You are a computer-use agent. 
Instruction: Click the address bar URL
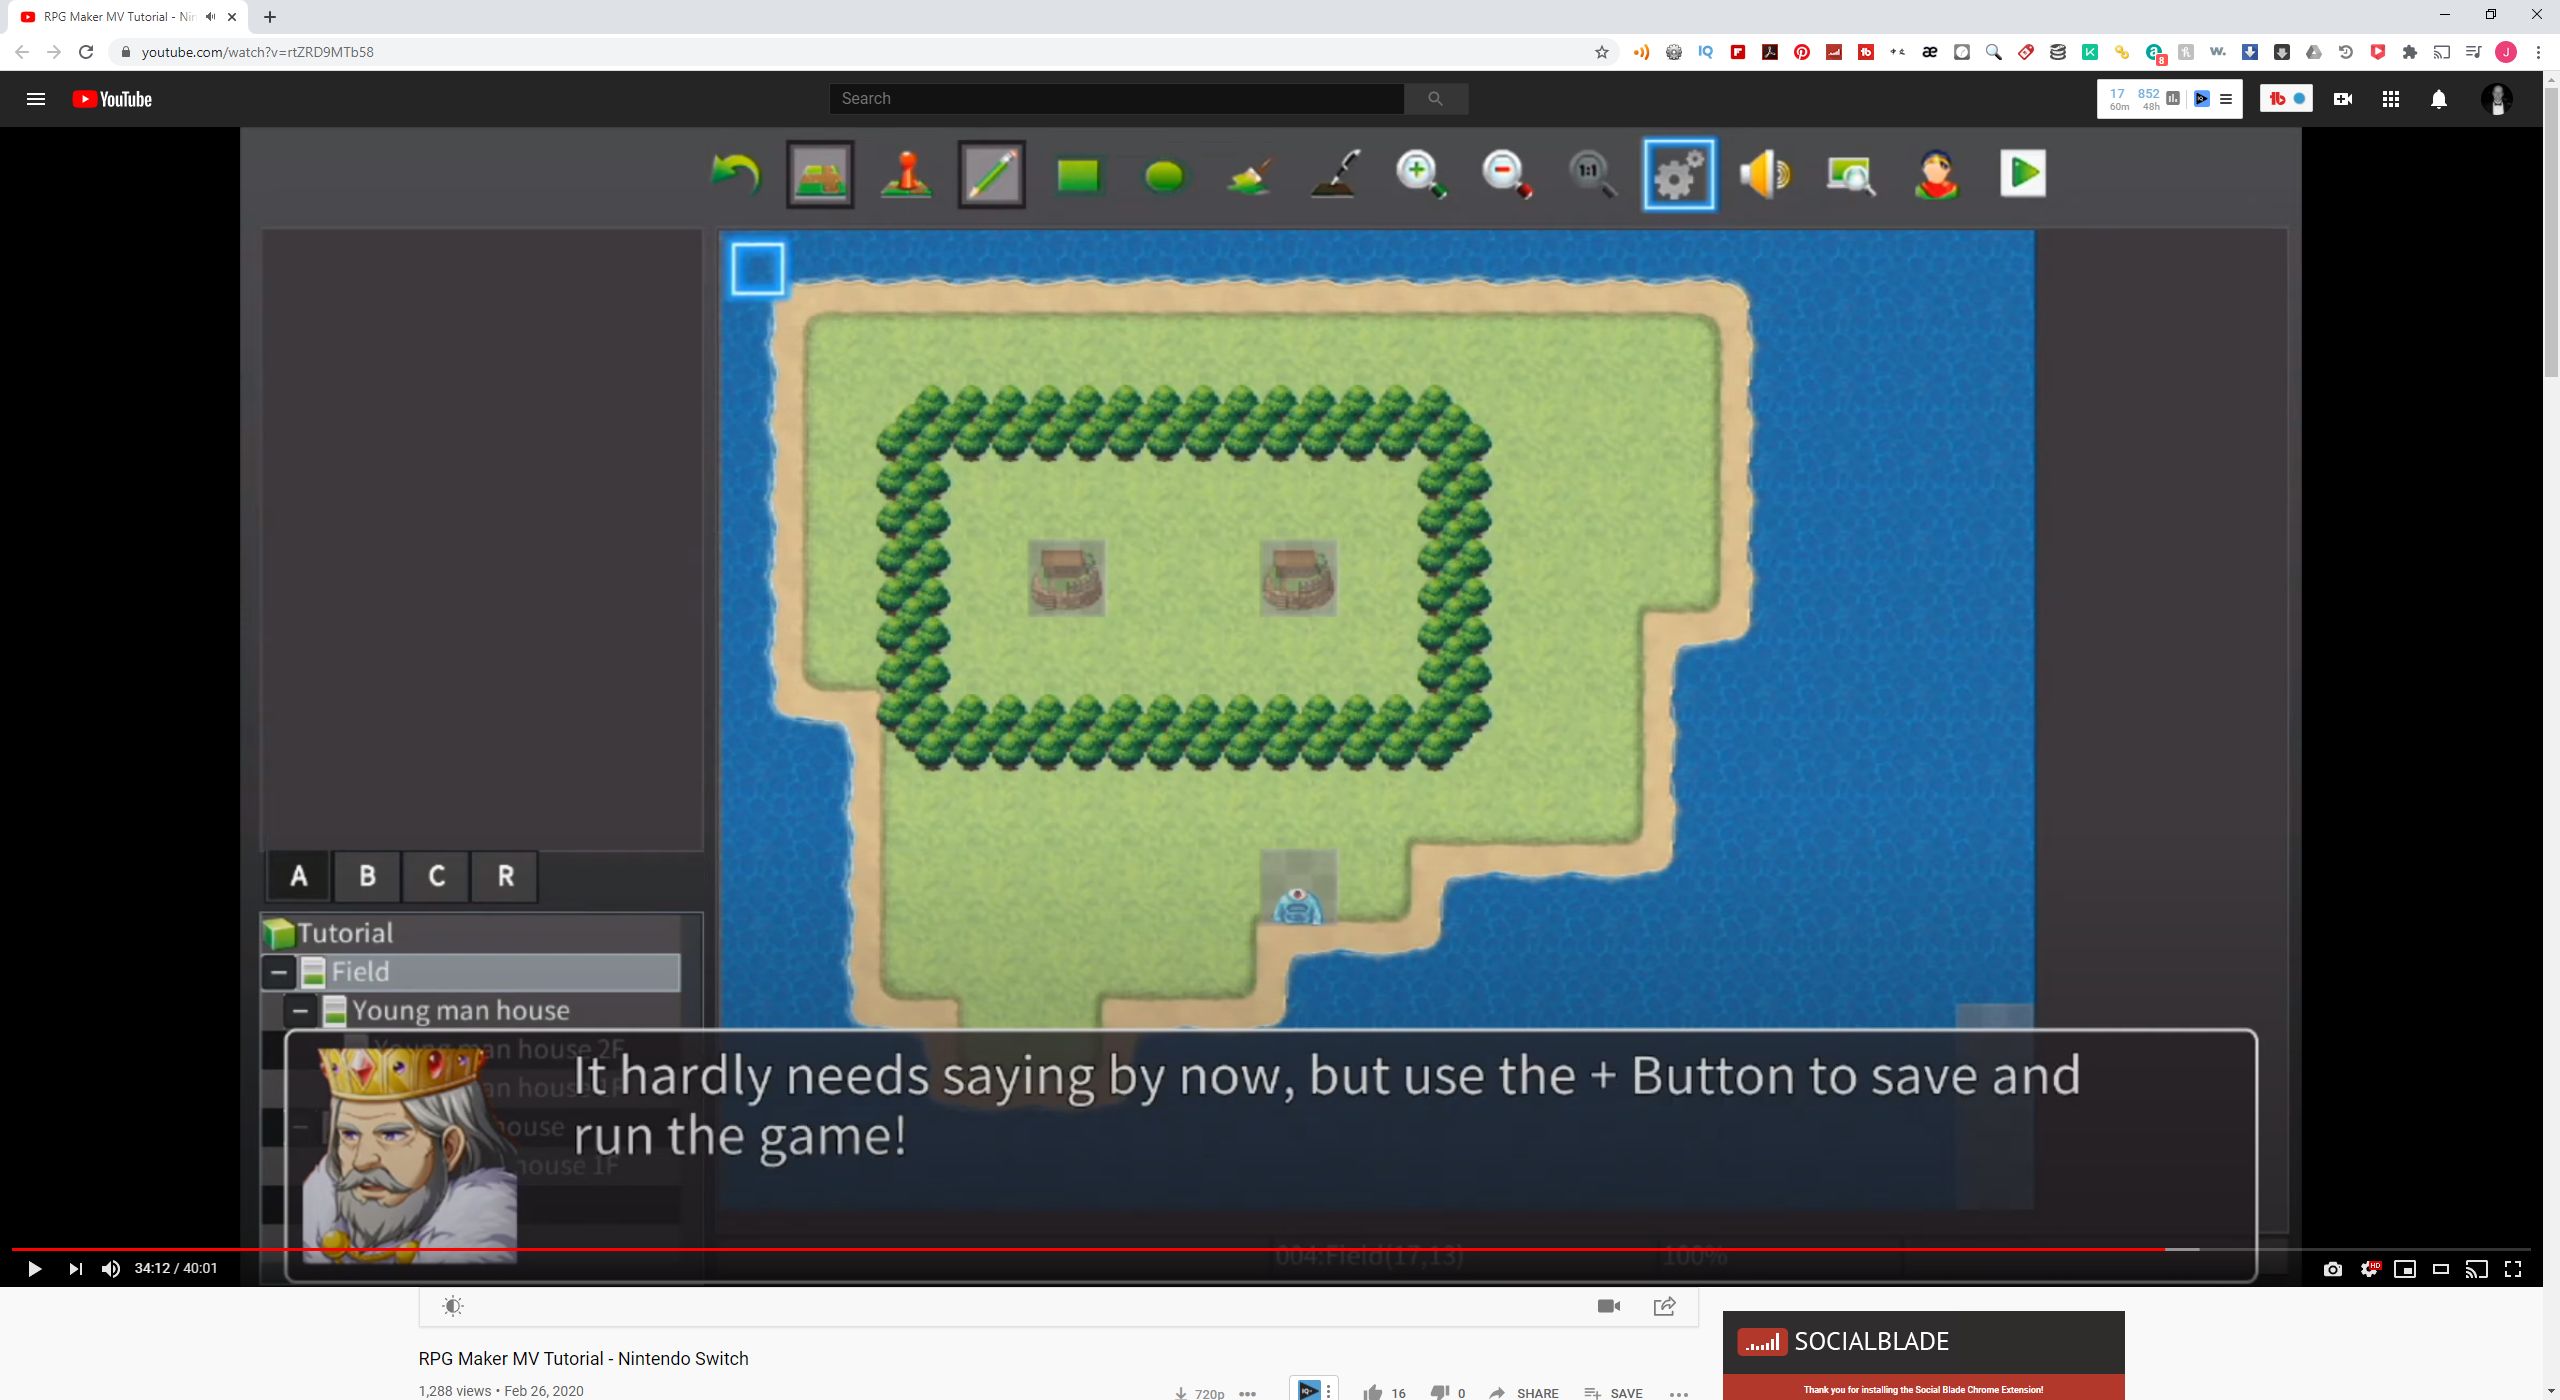(258, 52)
